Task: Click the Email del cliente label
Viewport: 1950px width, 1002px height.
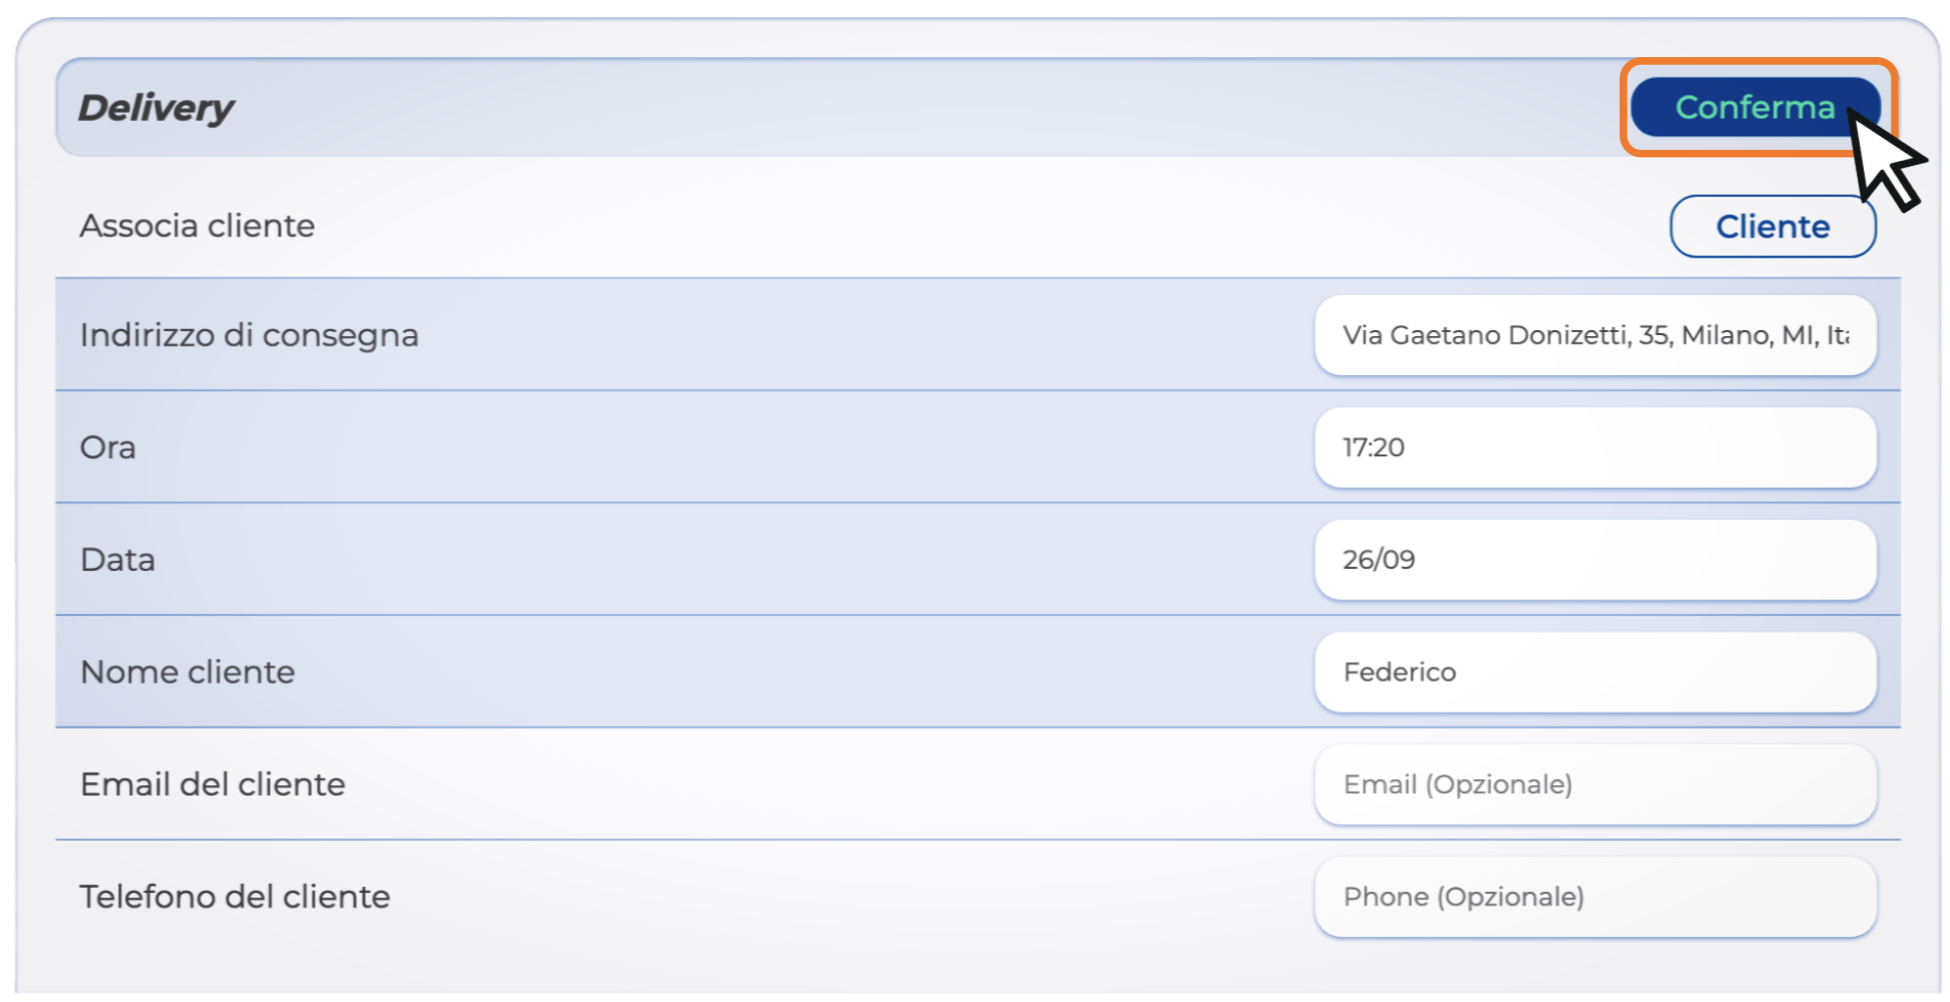Action: click(213, 785)
